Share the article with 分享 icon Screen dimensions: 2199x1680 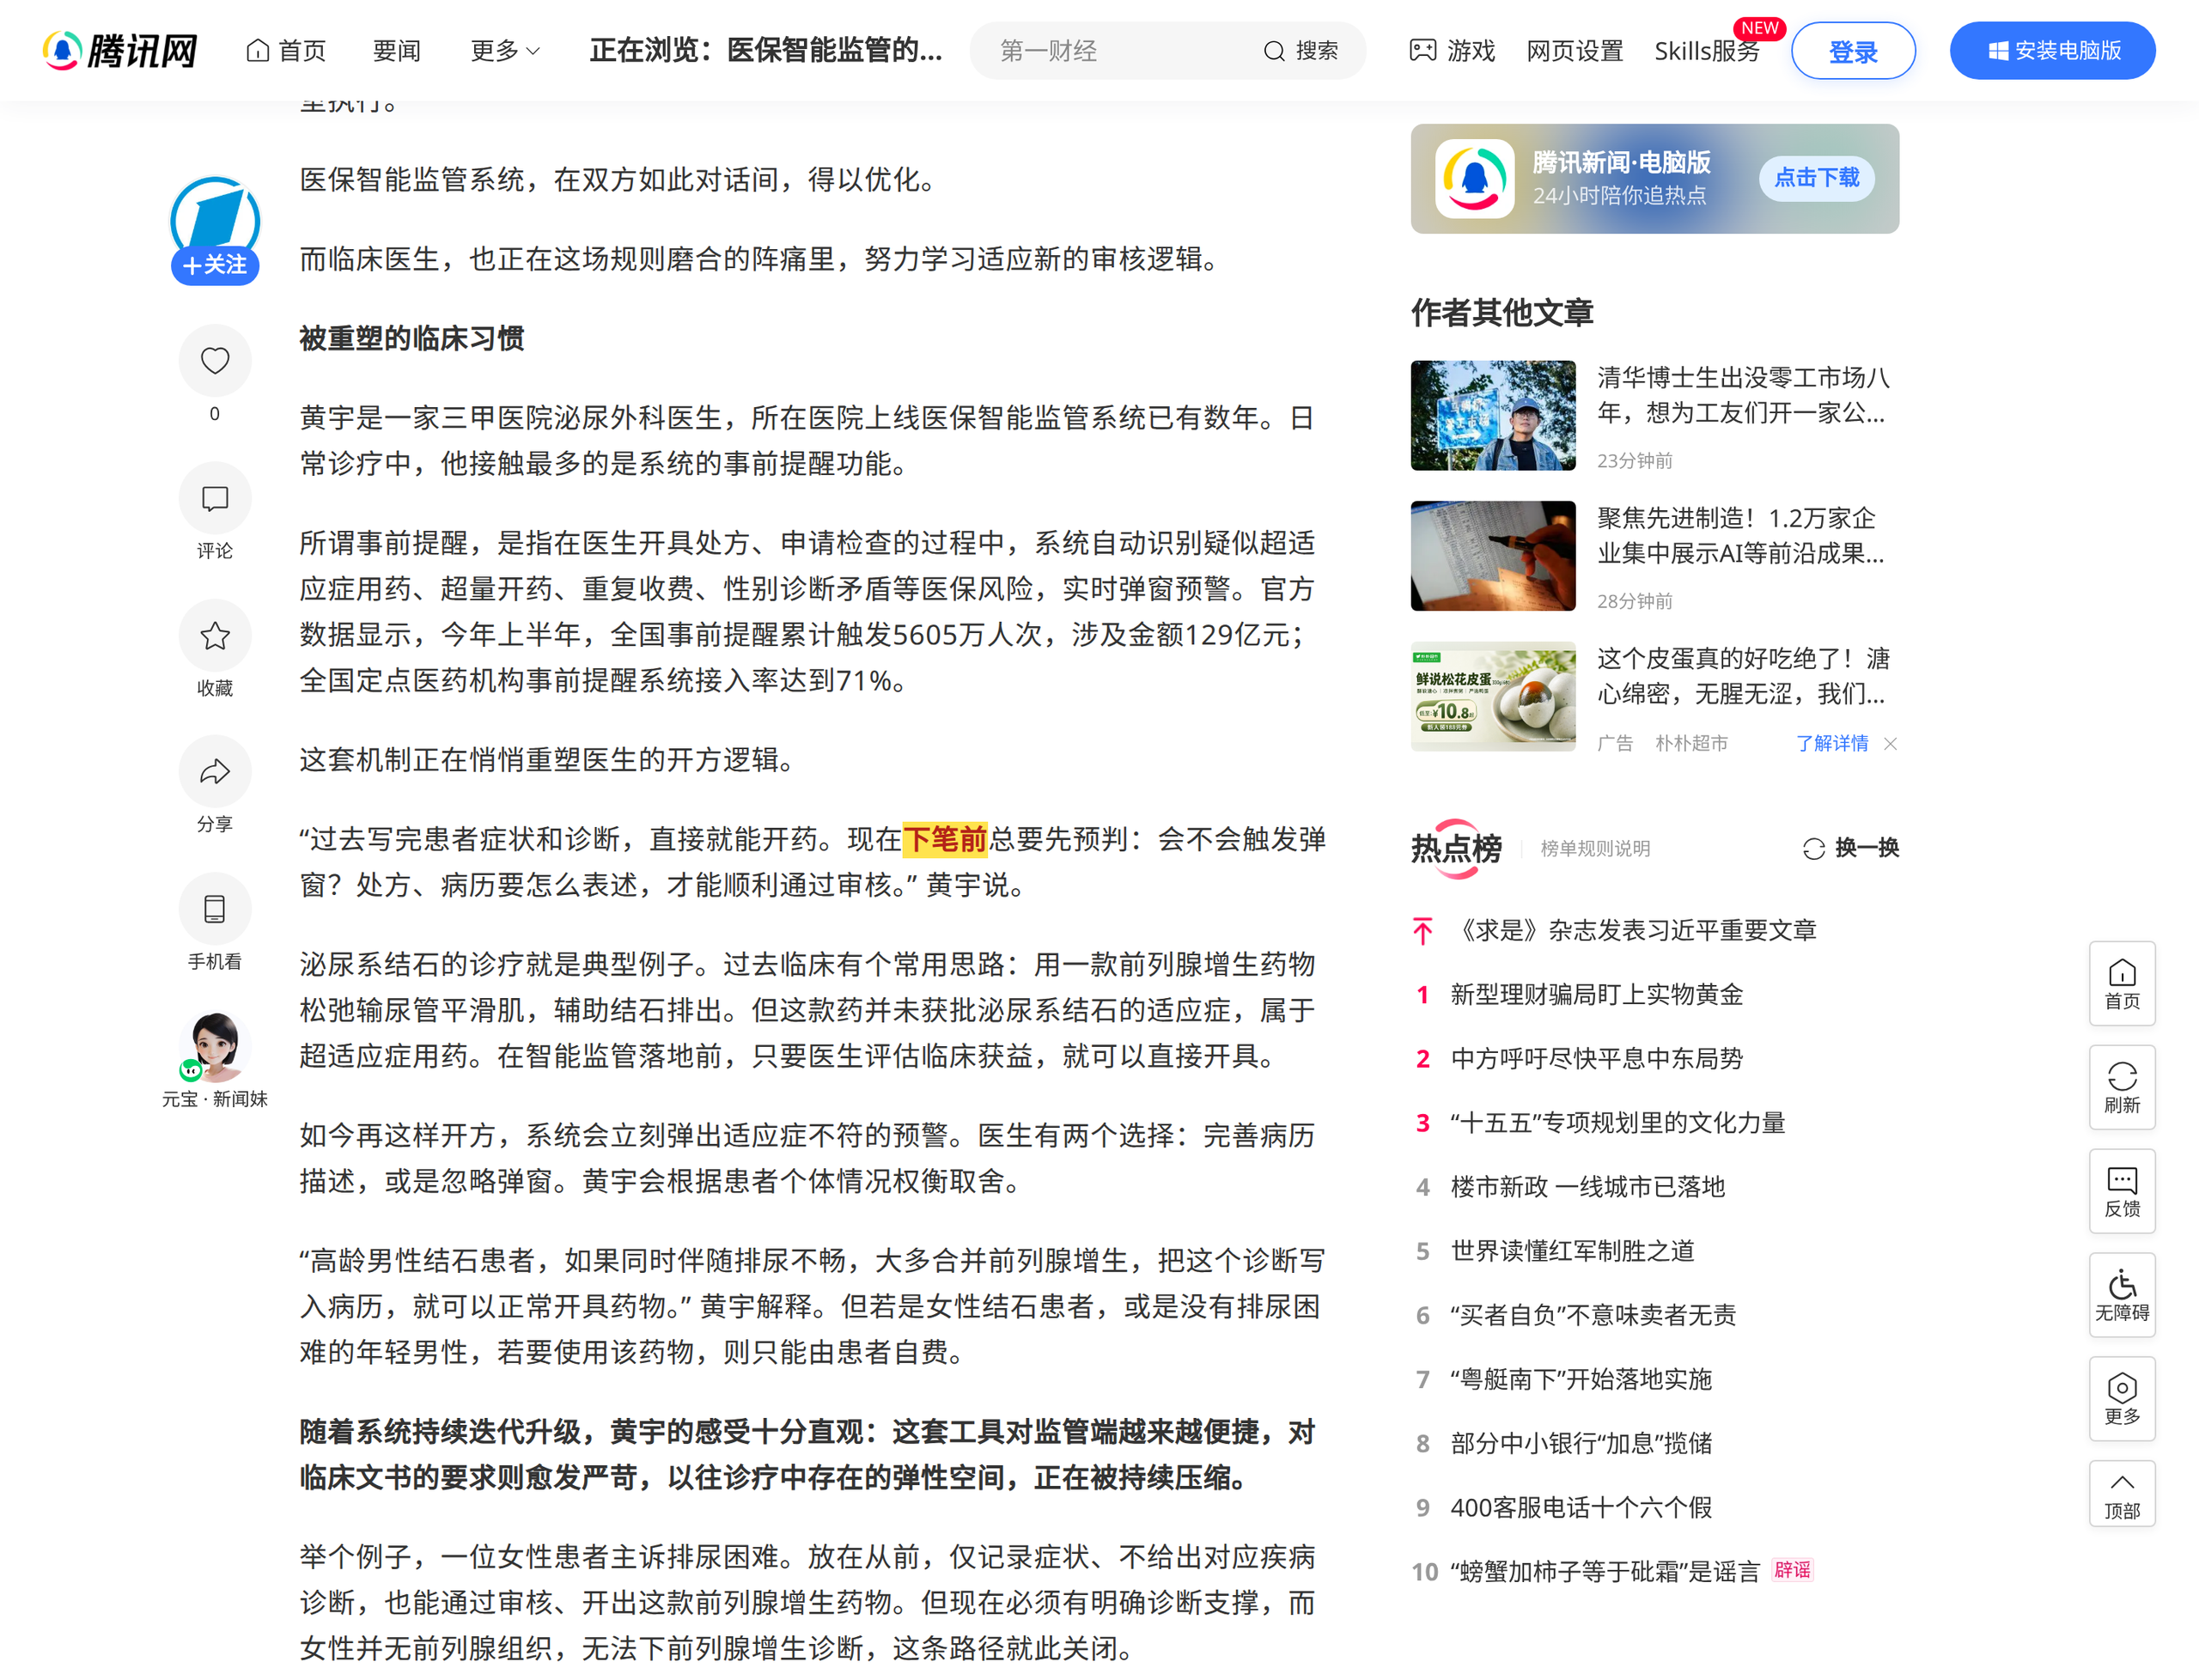[214, 772]
